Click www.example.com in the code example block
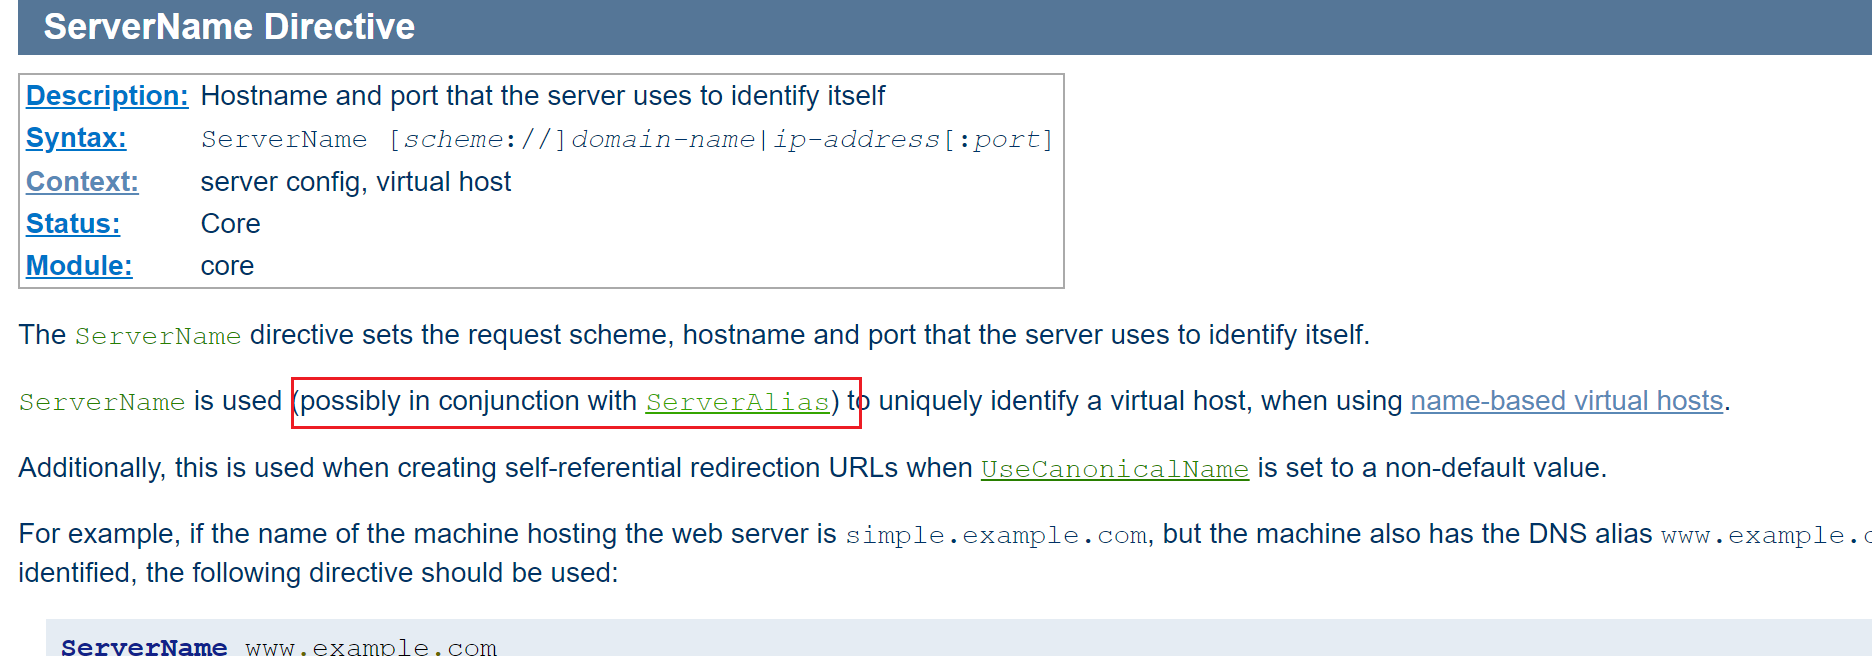The image size is (1872, 656). click(x=371, y=646)
